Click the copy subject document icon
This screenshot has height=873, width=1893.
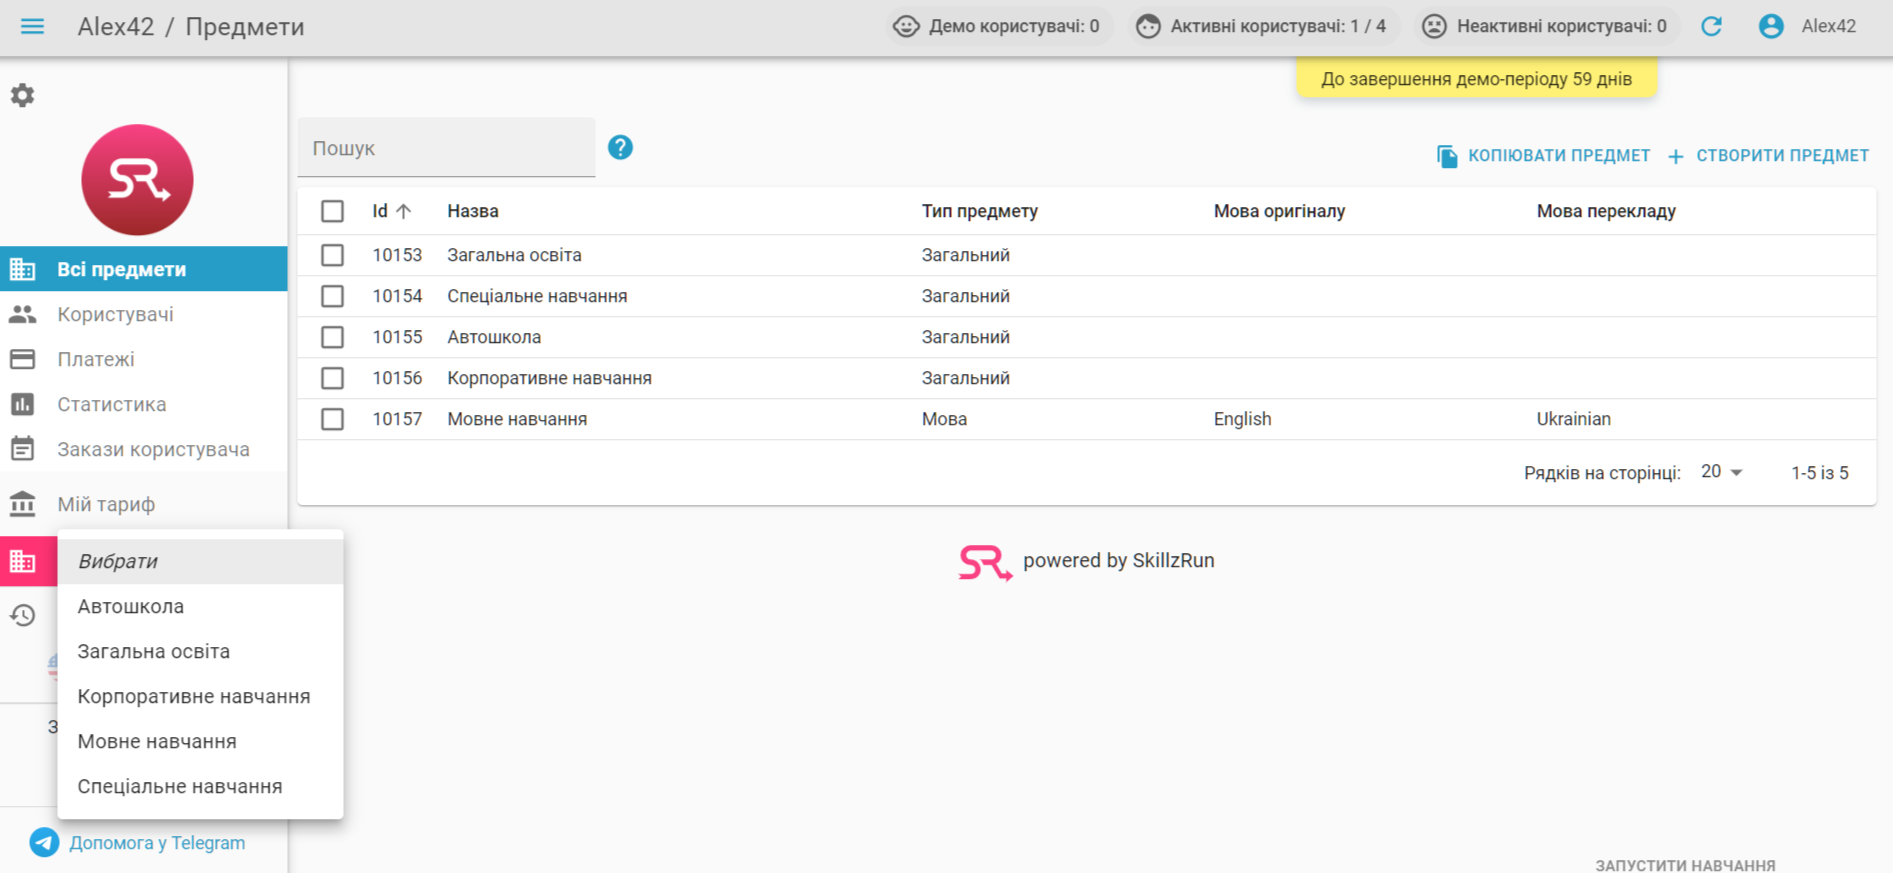[x=1447, y=156]
